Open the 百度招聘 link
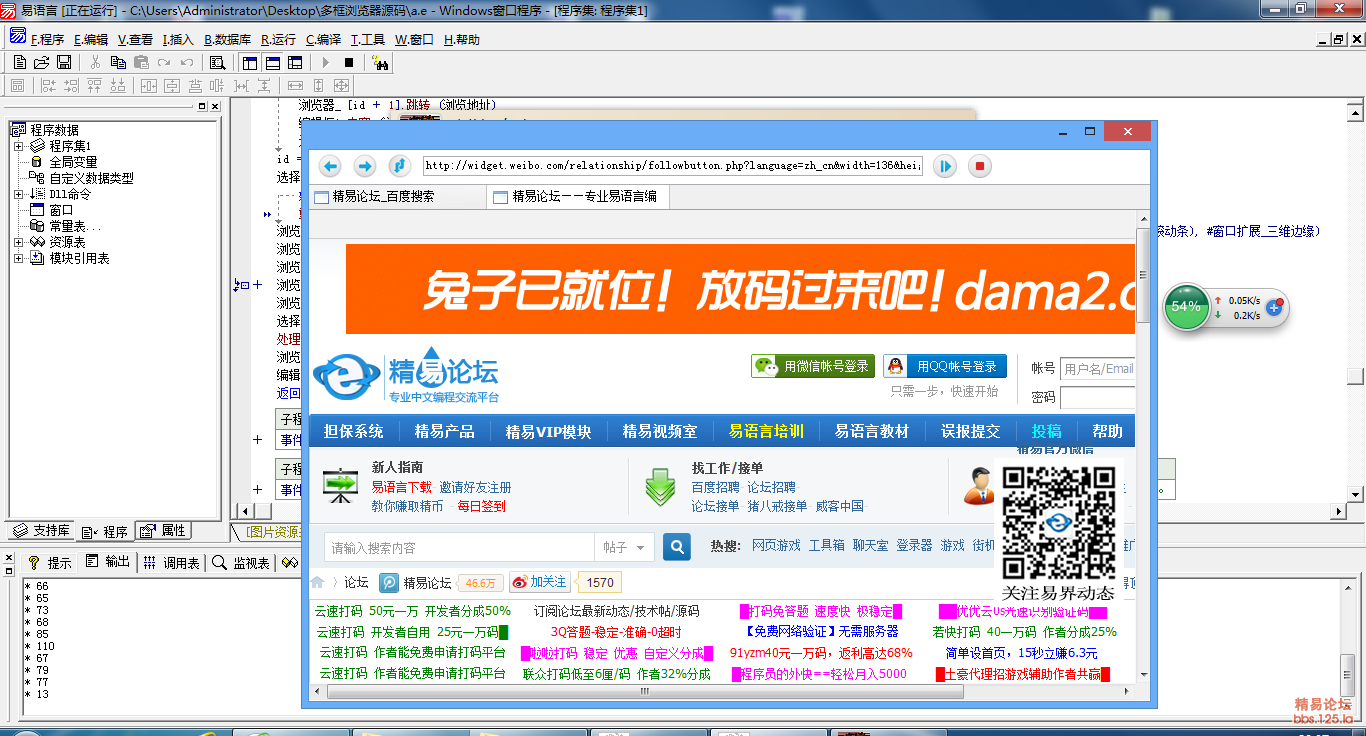Image resolution: width=1366 pixels, height=736 pixels. coord(716,487)
